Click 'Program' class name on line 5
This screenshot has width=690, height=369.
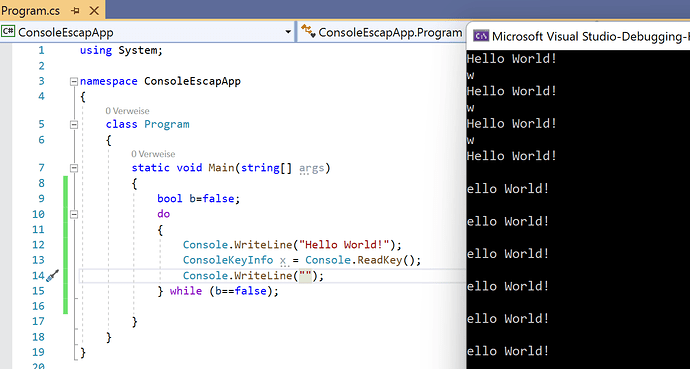pos(167,124)
